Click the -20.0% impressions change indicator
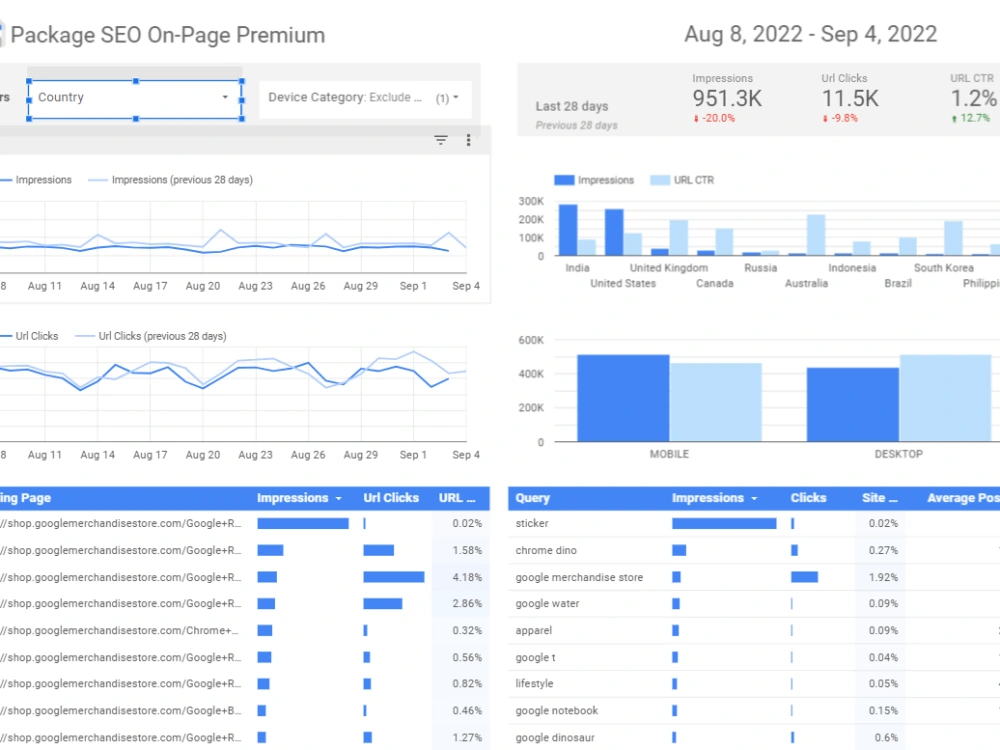Image resolution: width=1000 pixels, height=750 pixels. 714,118
